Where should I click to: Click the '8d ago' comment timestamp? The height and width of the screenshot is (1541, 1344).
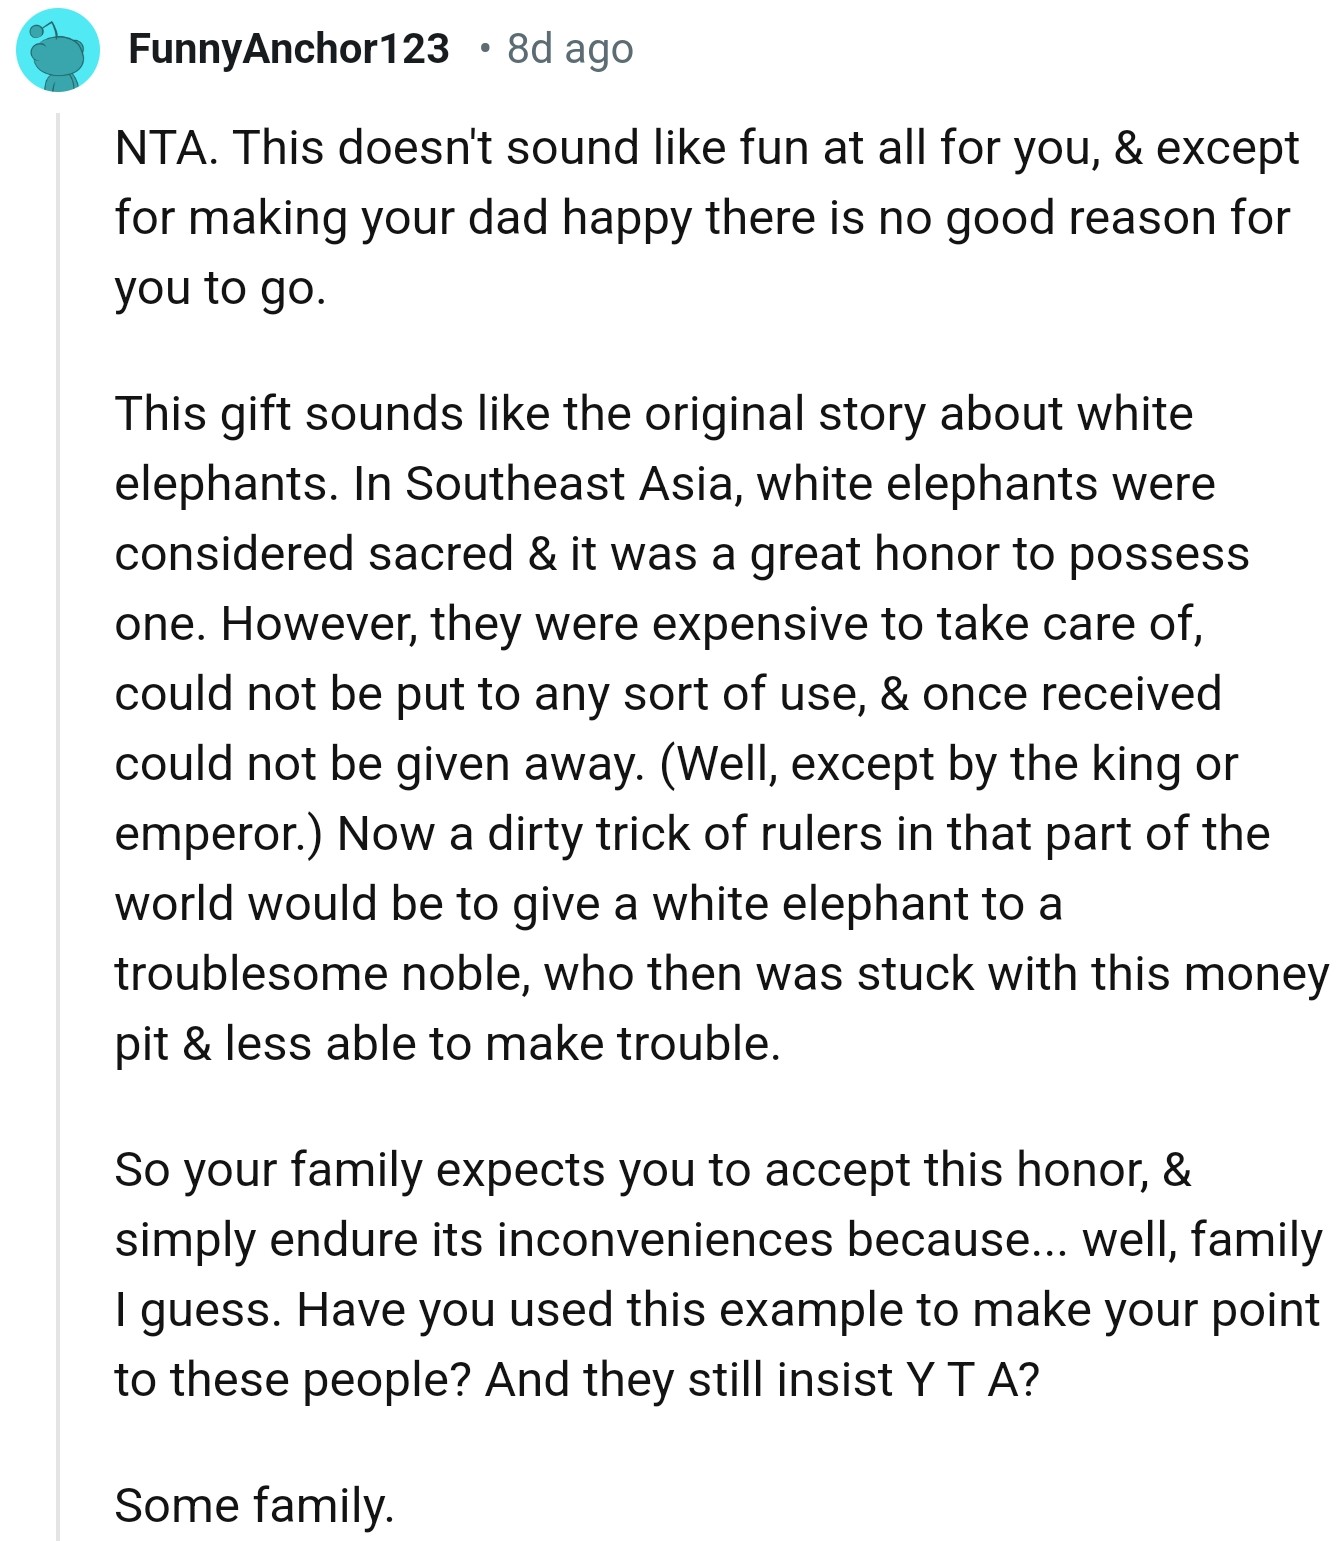coord(570,48)
